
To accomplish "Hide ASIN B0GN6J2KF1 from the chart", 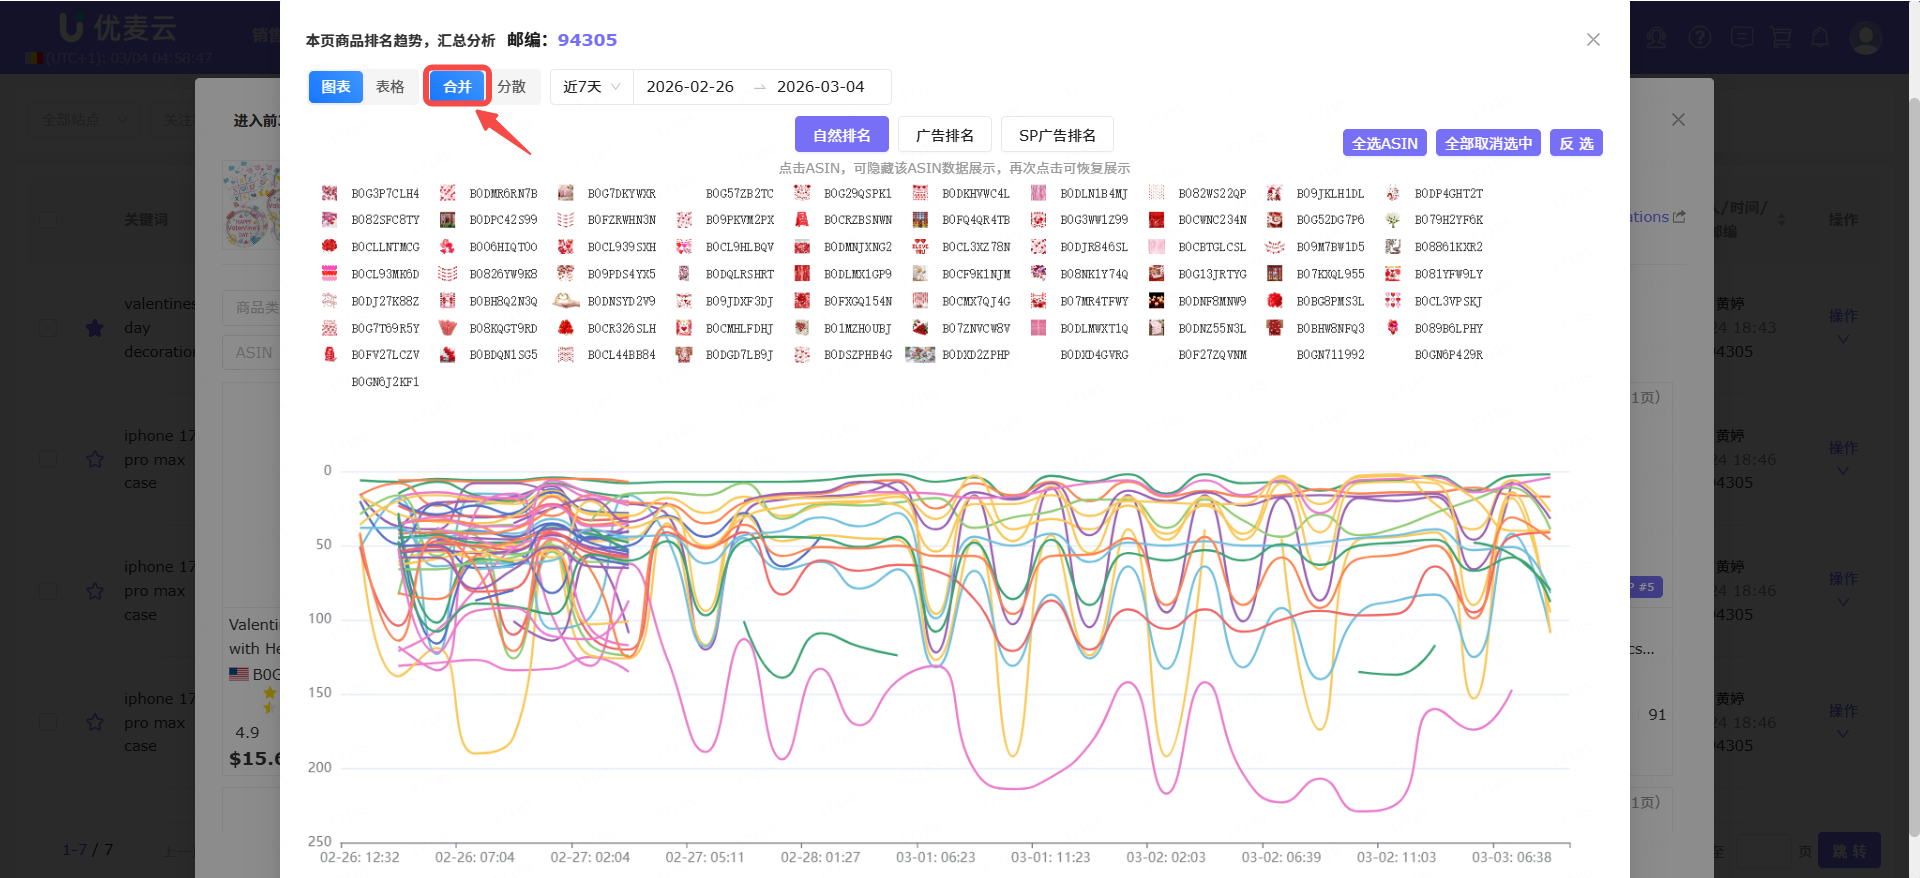I will click(384, 382).
